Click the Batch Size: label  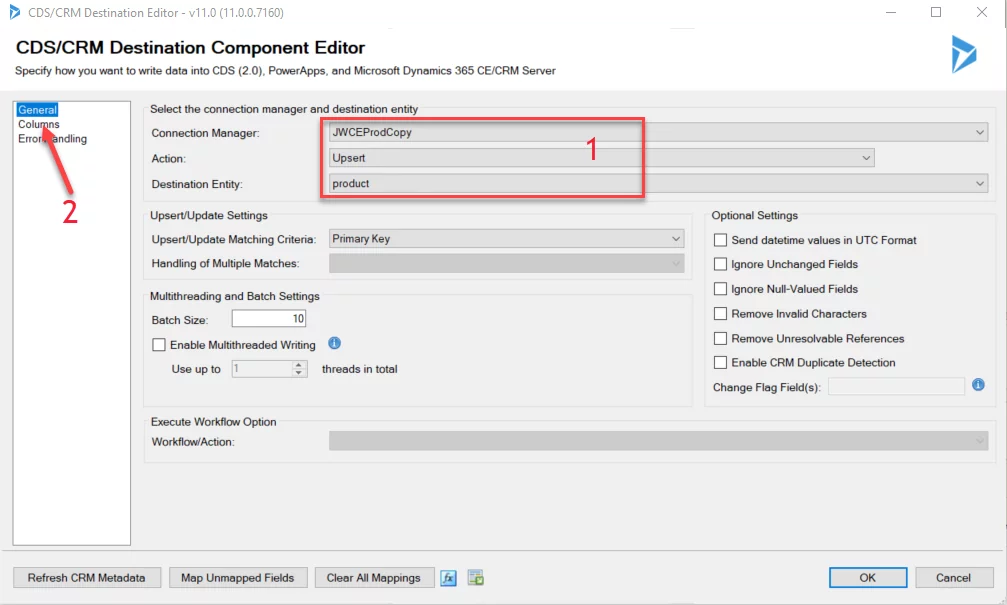coord(180,320)
